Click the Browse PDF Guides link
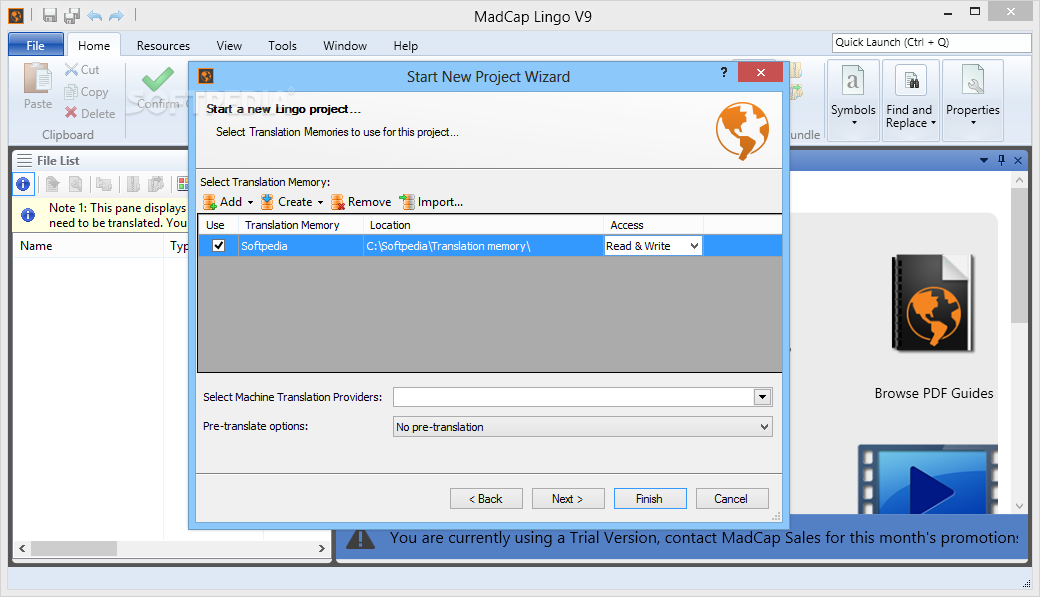 pos(934,393)
